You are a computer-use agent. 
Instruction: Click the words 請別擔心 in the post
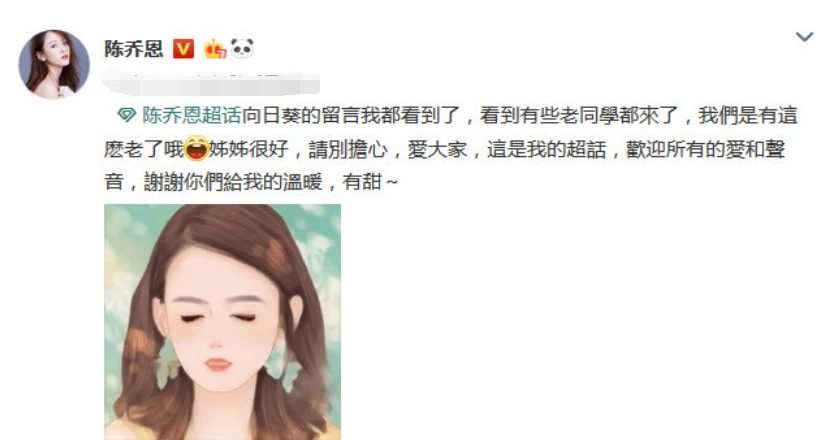click(x=348, y=149)
